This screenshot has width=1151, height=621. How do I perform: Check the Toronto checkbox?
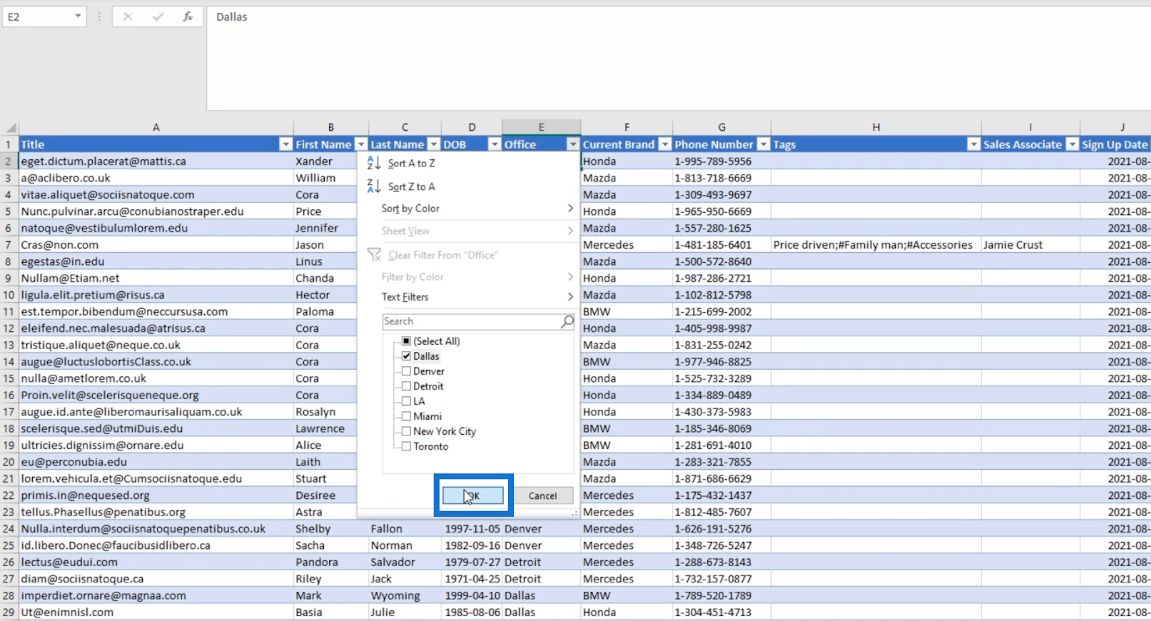(406, 446)
